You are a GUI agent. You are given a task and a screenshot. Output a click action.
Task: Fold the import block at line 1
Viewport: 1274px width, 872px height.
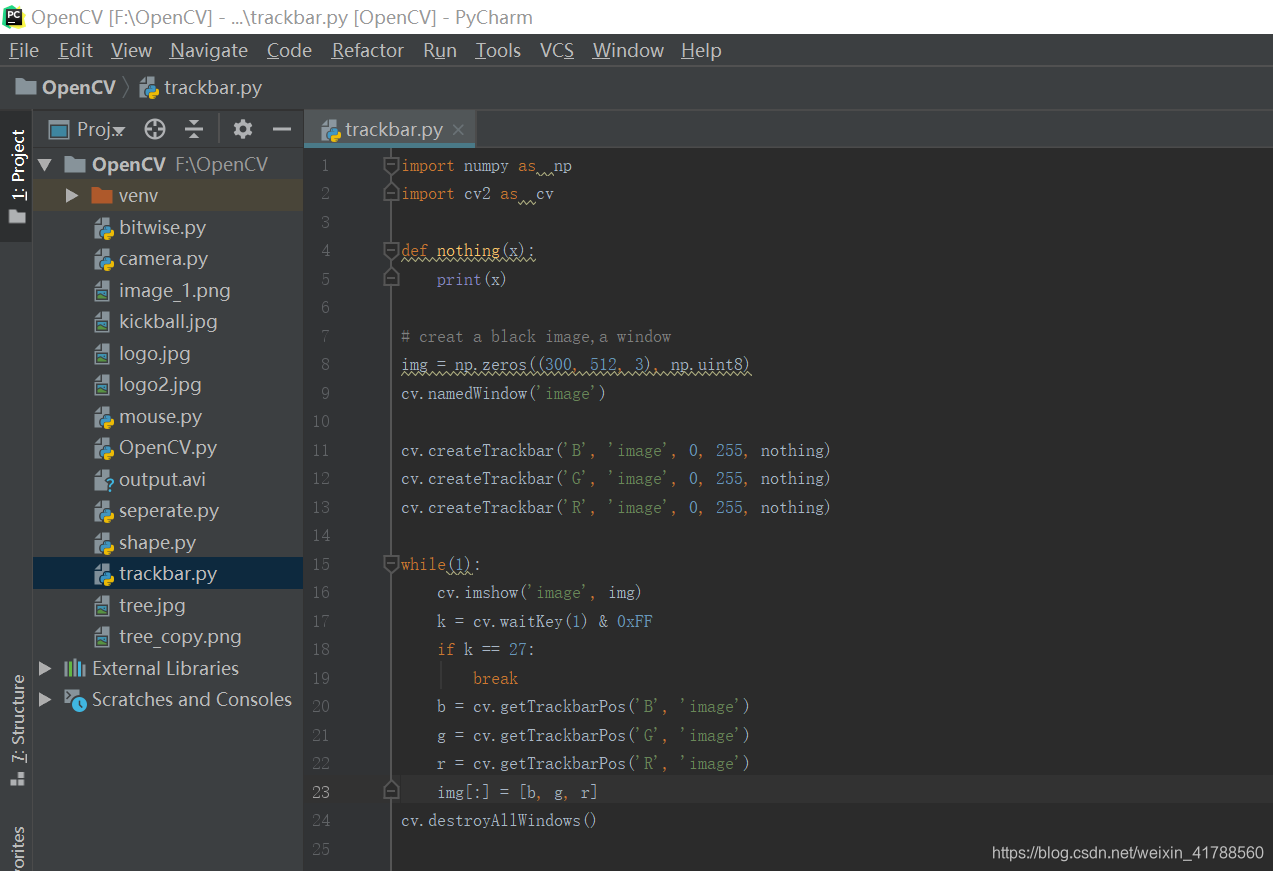pos(392,166)
